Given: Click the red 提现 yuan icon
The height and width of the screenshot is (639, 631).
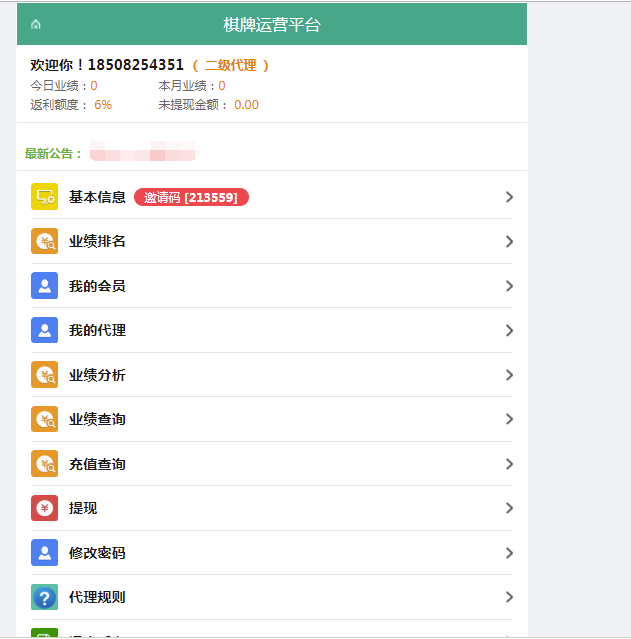Looking at the screenshot, I should pos(44,508).
